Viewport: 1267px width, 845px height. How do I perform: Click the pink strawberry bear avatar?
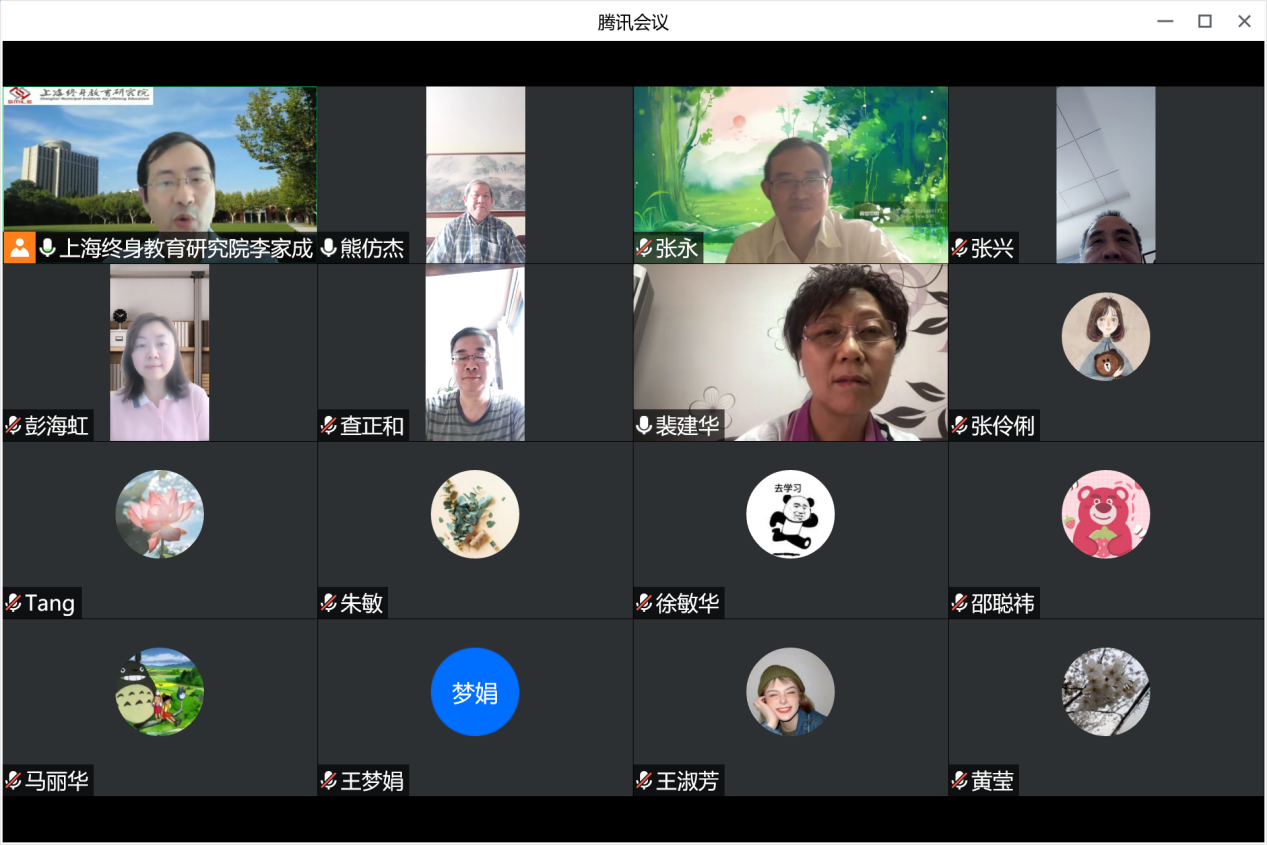1105,514
